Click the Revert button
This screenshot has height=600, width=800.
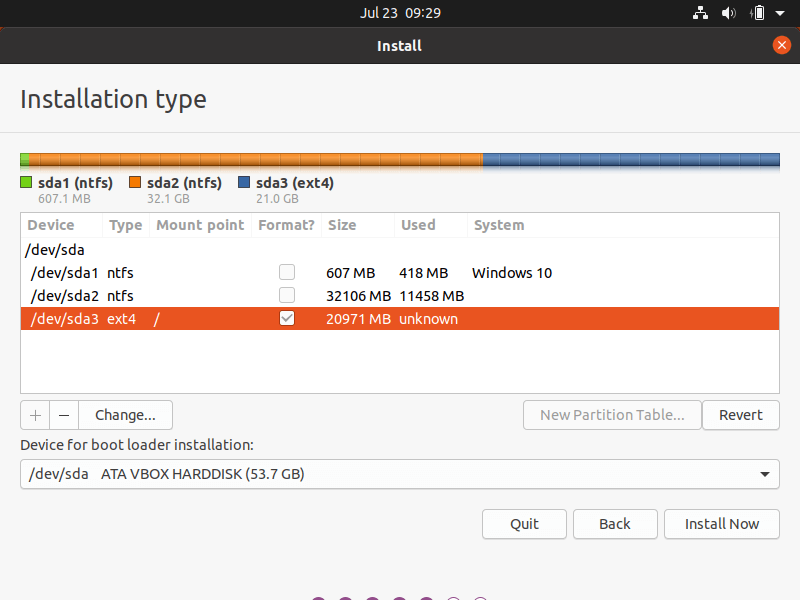point(741,415)
